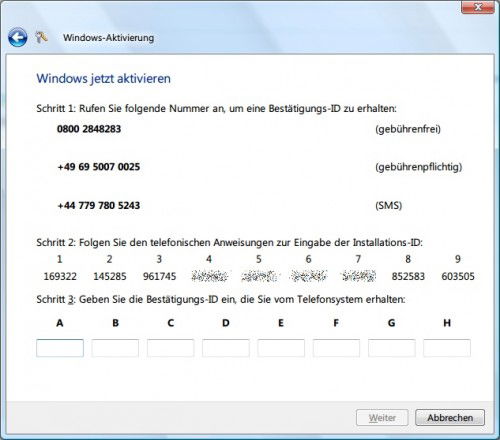Close the Windows-Aktivierung dialog
This screenshot has width=500, height=440.
click(x=478, y=7)
